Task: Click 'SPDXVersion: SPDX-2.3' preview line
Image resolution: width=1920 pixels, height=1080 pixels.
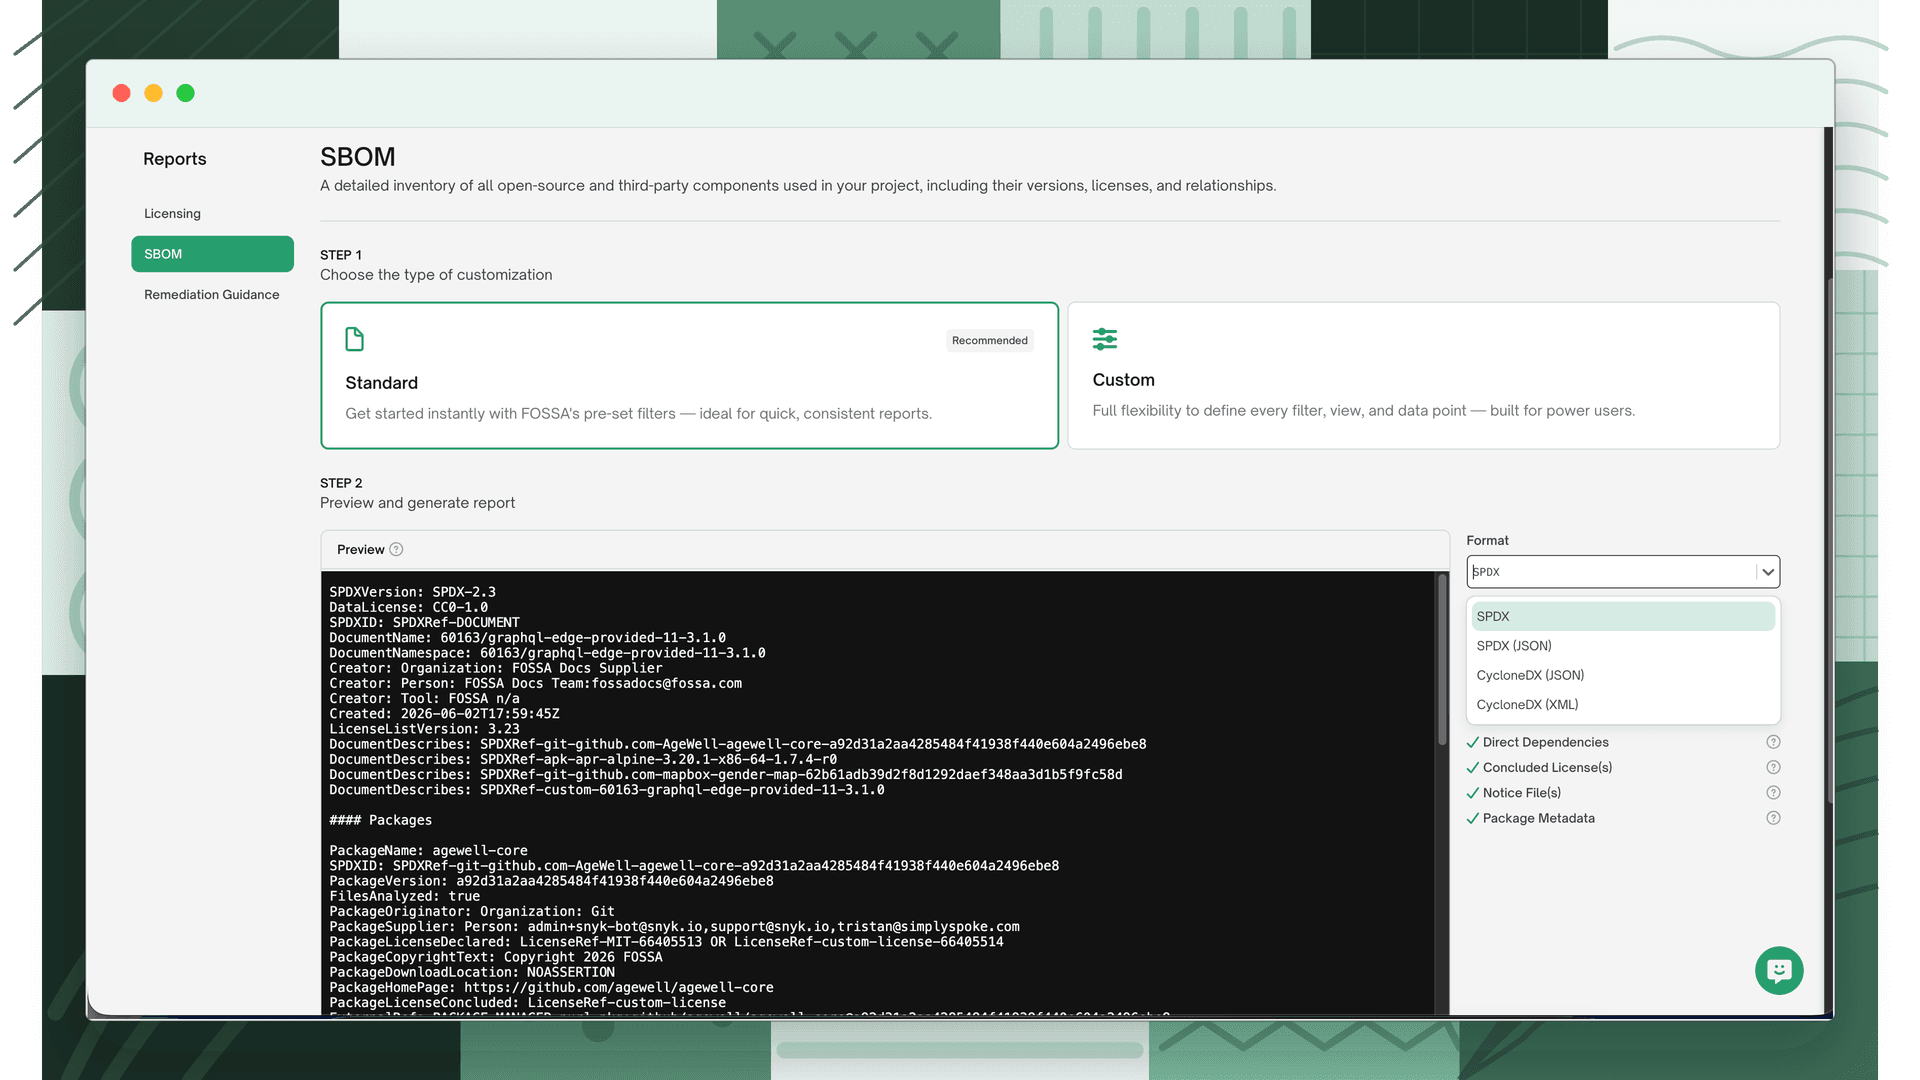Action: (412, 592)
